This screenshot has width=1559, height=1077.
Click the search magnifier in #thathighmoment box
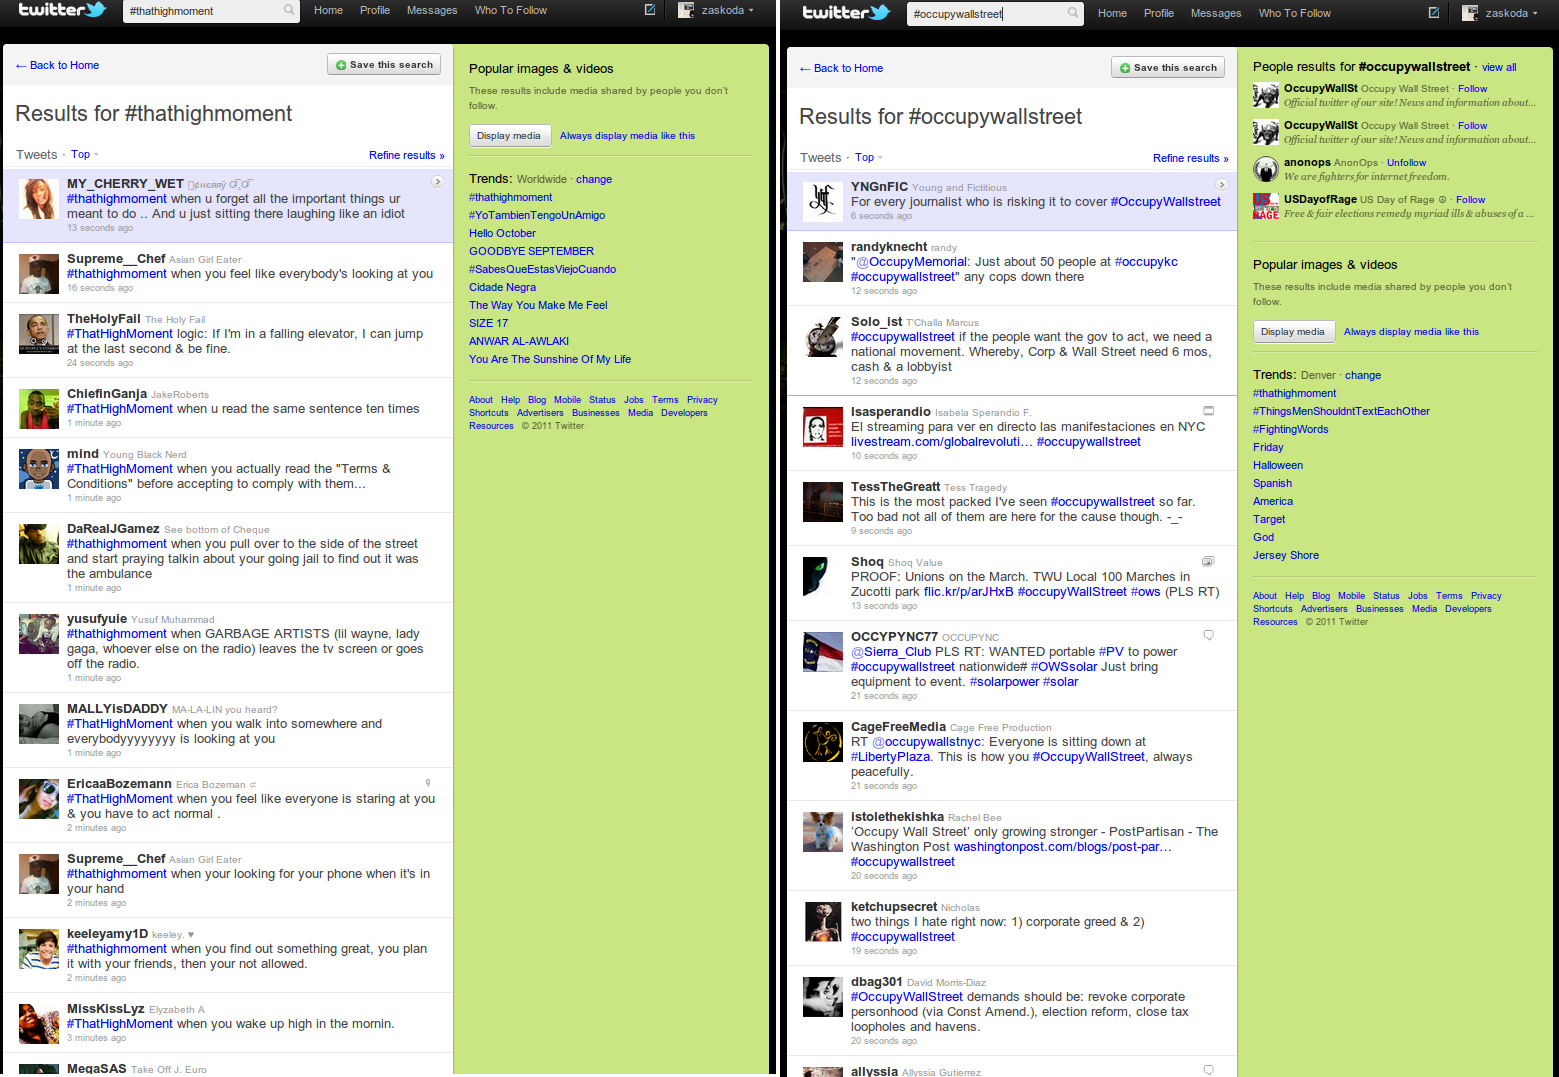click(289, 11)
